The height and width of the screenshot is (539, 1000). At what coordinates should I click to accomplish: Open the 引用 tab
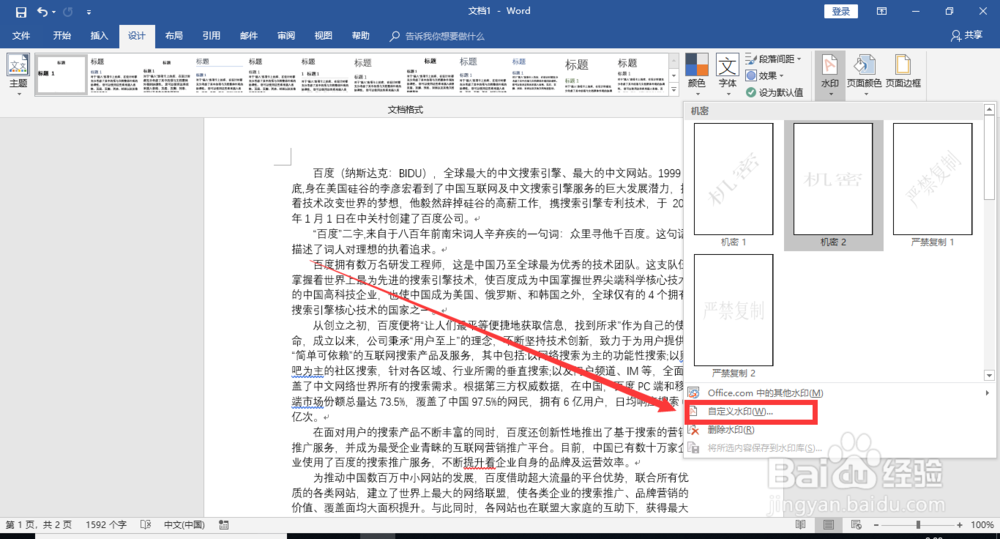point(211,36)
